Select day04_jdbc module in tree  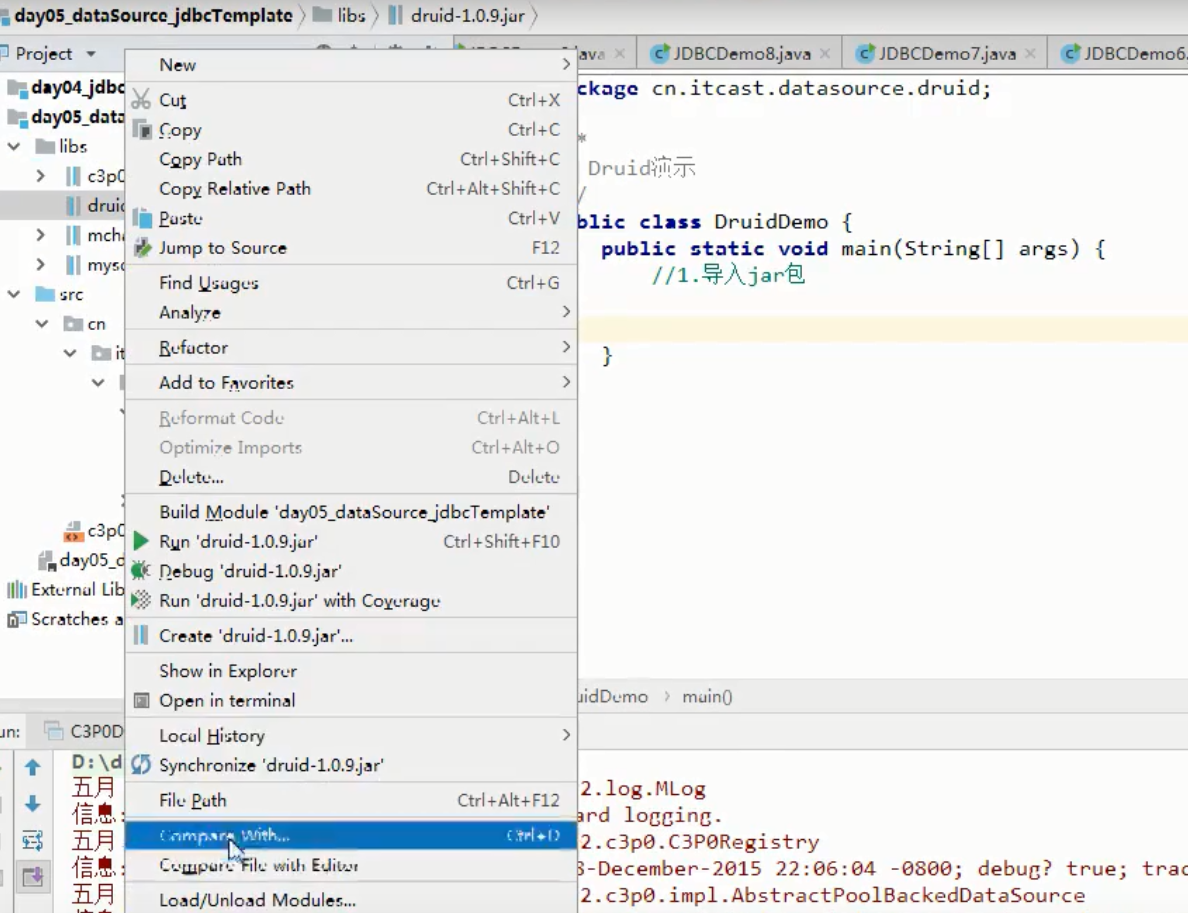(x=65, y=87)
